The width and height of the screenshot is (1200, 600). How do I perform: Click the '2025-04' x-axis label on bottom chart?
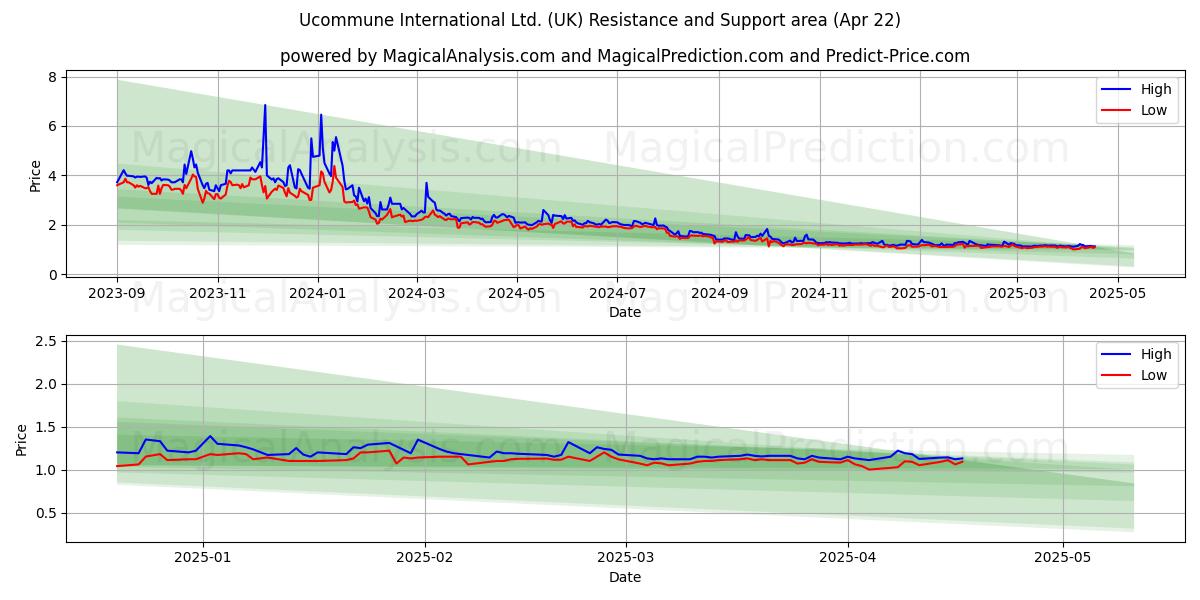pos(848,559)
